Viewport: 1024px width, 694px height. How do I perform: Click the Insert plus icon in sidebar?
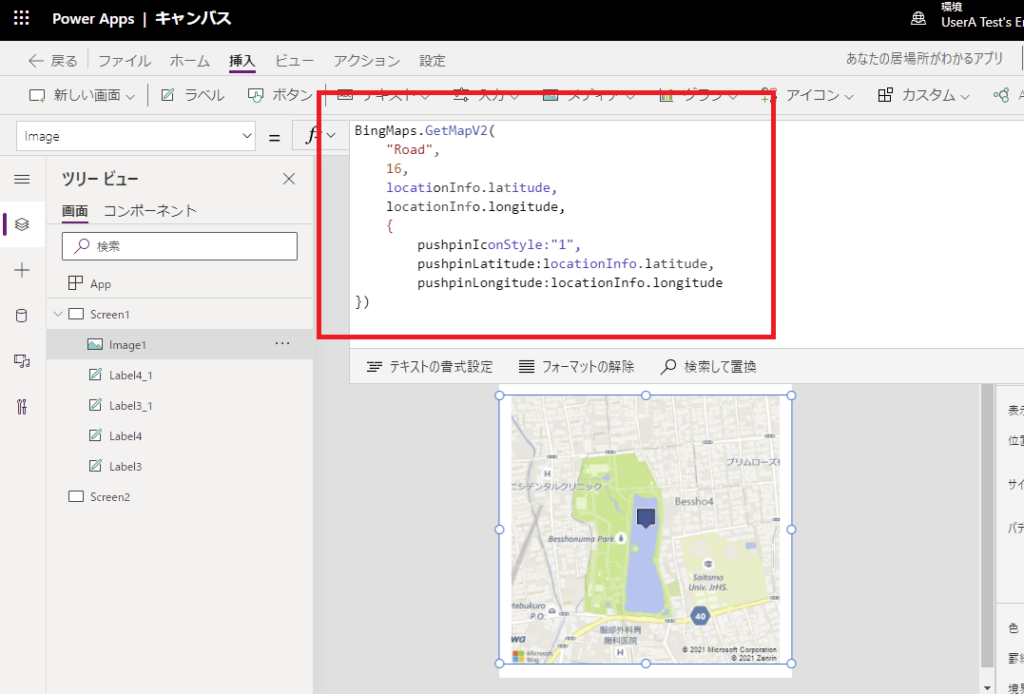tap(22, 270)
